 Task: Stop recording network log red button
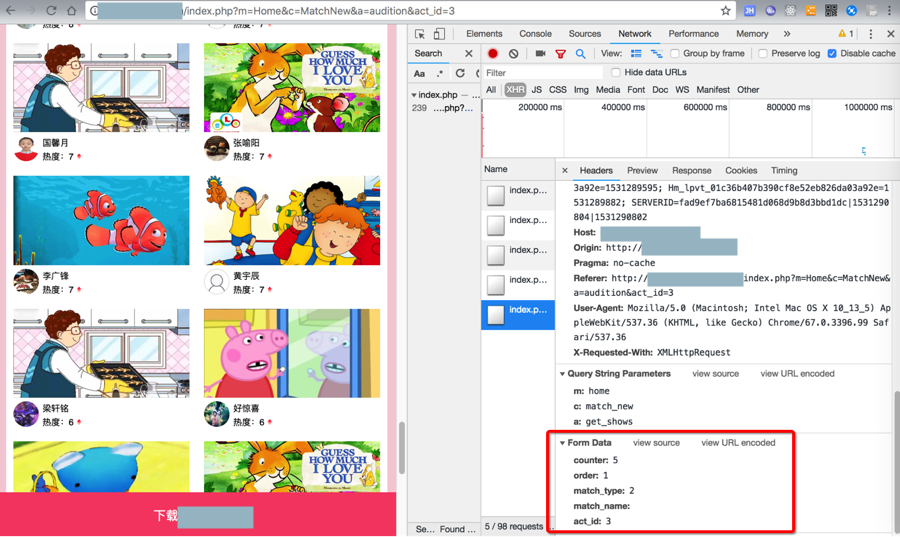point(492,53)
